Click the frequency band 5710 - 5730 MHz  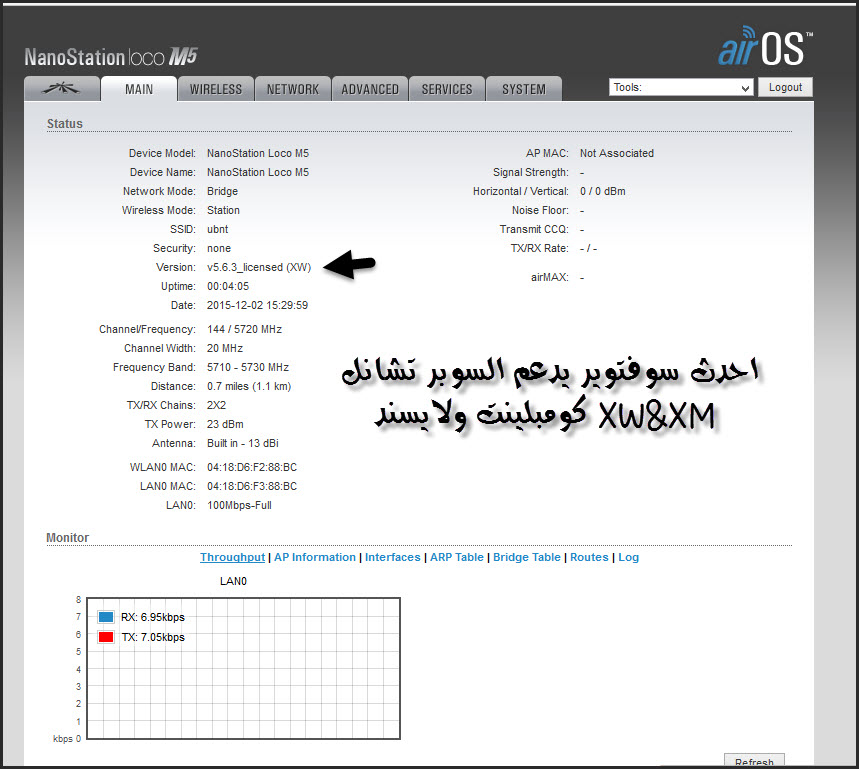(248, 368)
